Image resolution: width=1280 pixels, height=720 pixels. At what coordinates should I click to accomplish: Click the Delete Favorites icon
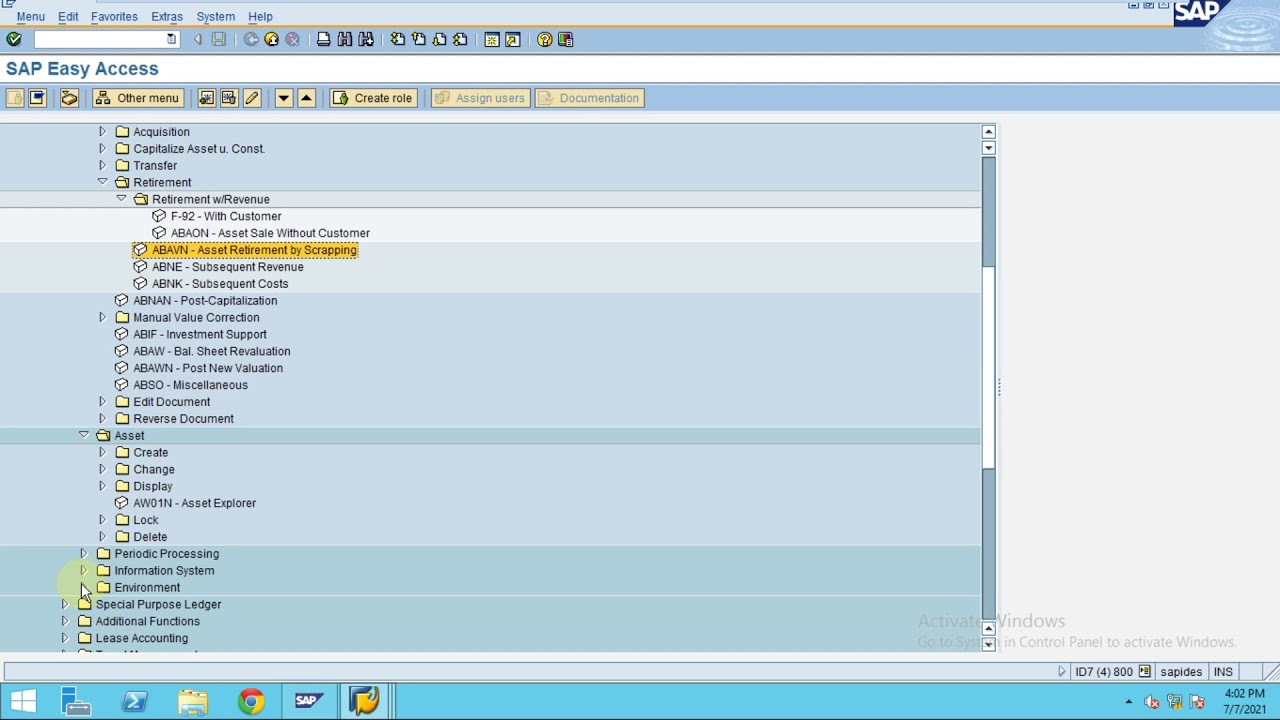coord(229,98)
